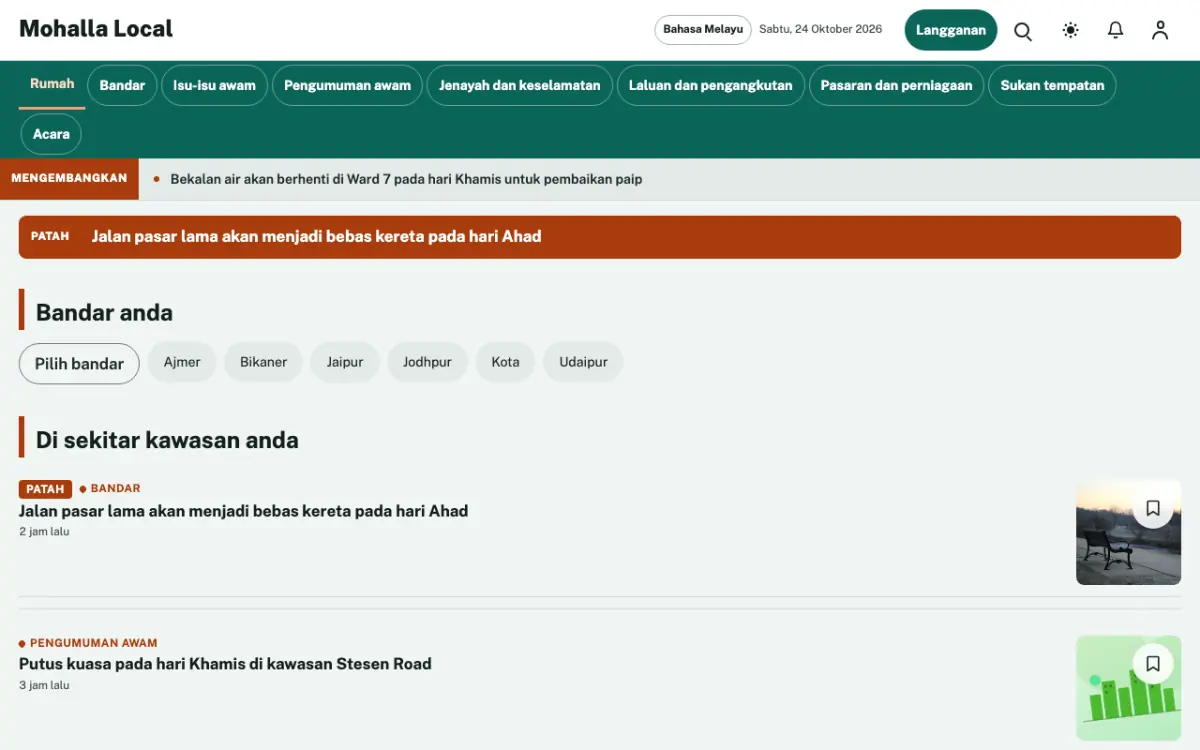Open the Bandar navigation tab

click(x=122, y=85)
